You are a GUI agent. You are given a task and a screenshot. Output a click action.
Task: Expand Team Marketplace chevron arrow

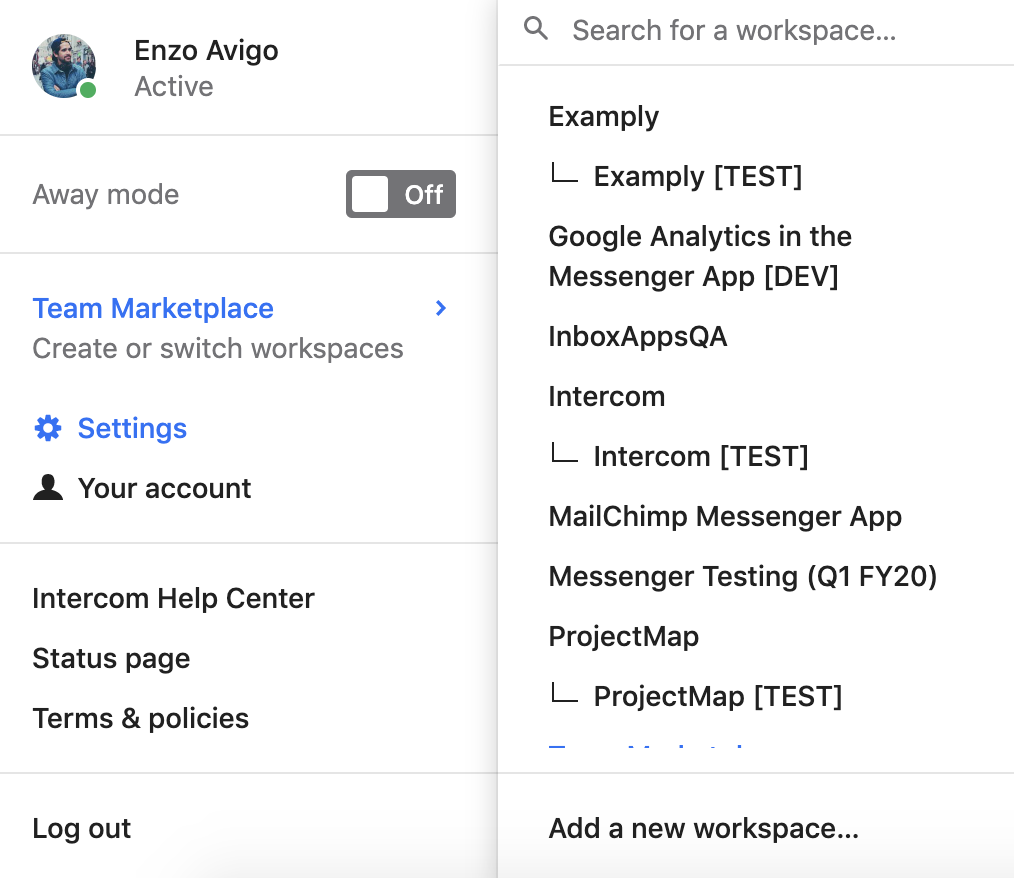coord(441,308)
